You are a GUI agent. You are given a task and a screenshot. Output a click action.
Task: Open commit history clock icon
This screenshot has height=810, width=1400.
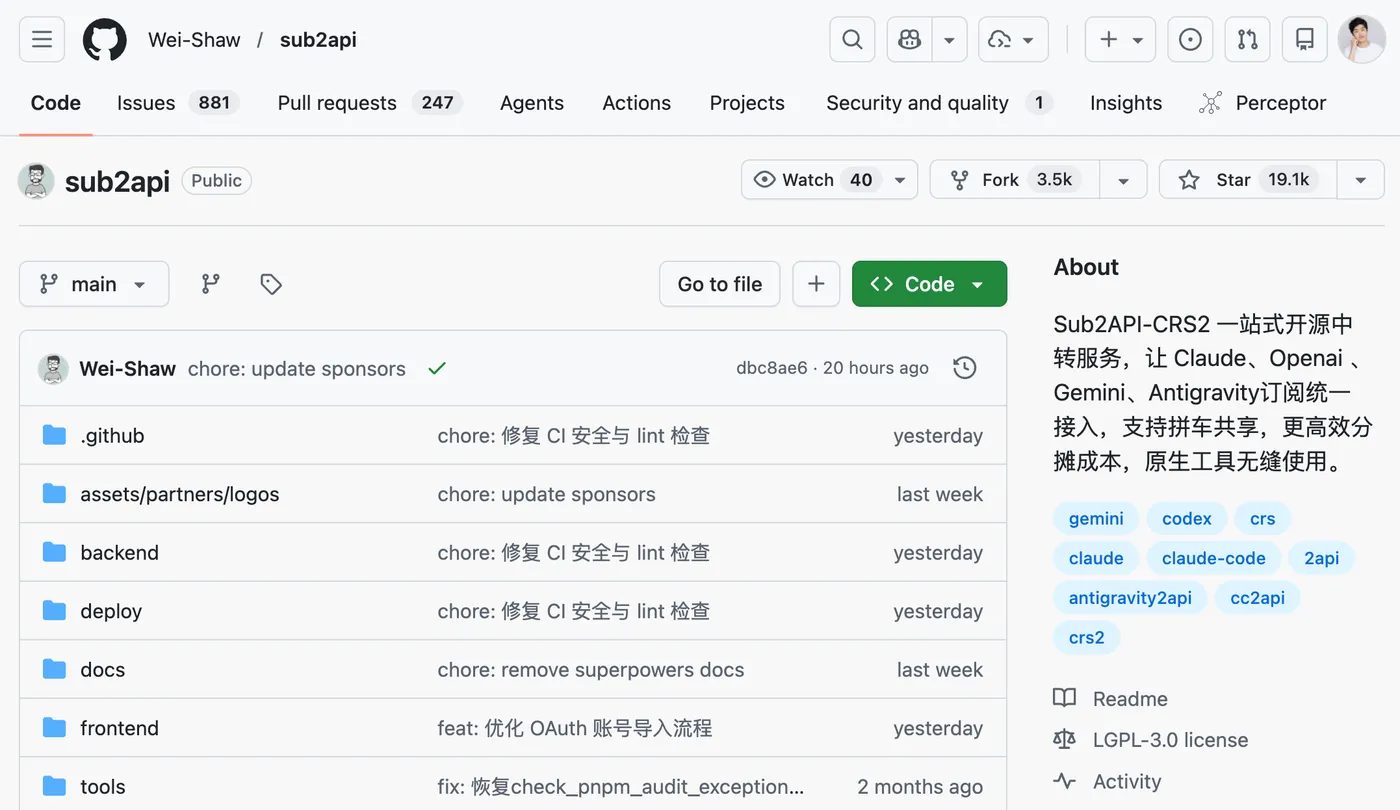click(964, 368)
